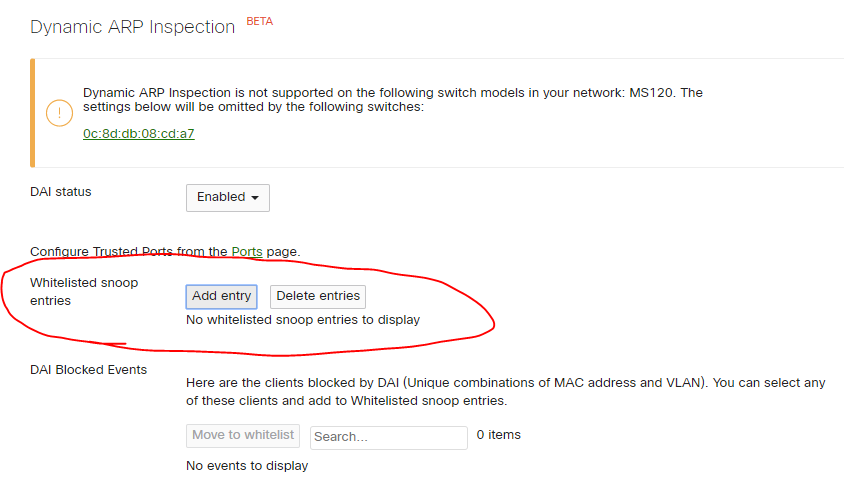This screenshot has width=844, height=499.
Task: Open the DAI status Enabled dropdown
Action: (228, 198)
